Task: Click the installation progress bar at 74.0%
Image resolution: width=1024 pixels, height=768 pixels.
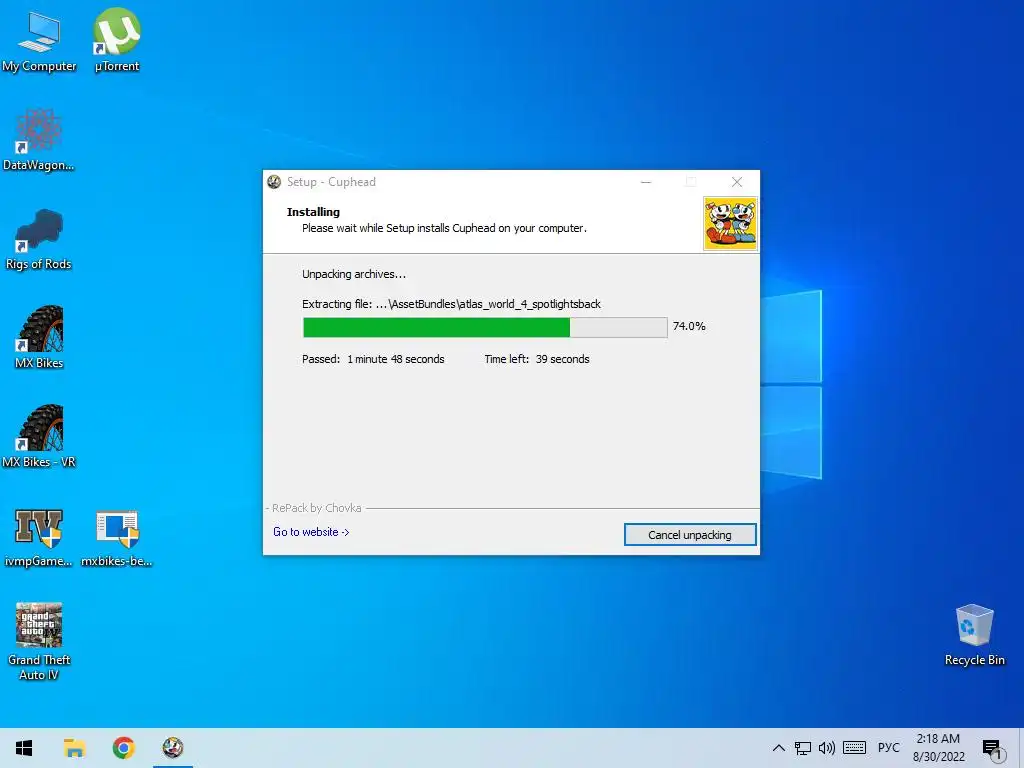Action: tap(485, 327)
